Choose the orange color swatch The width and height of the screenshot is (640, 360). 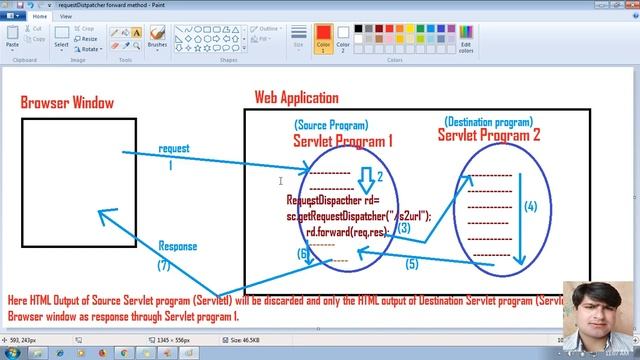coord(400,28)
